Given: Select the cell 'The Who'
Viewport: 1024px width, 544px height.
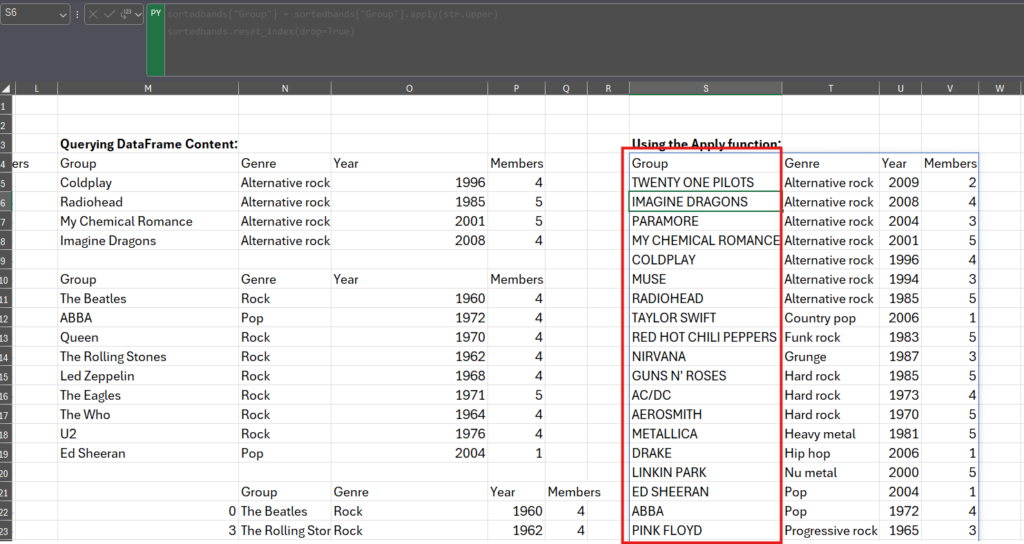Looking at the screenshot, I should click(148, 415).
